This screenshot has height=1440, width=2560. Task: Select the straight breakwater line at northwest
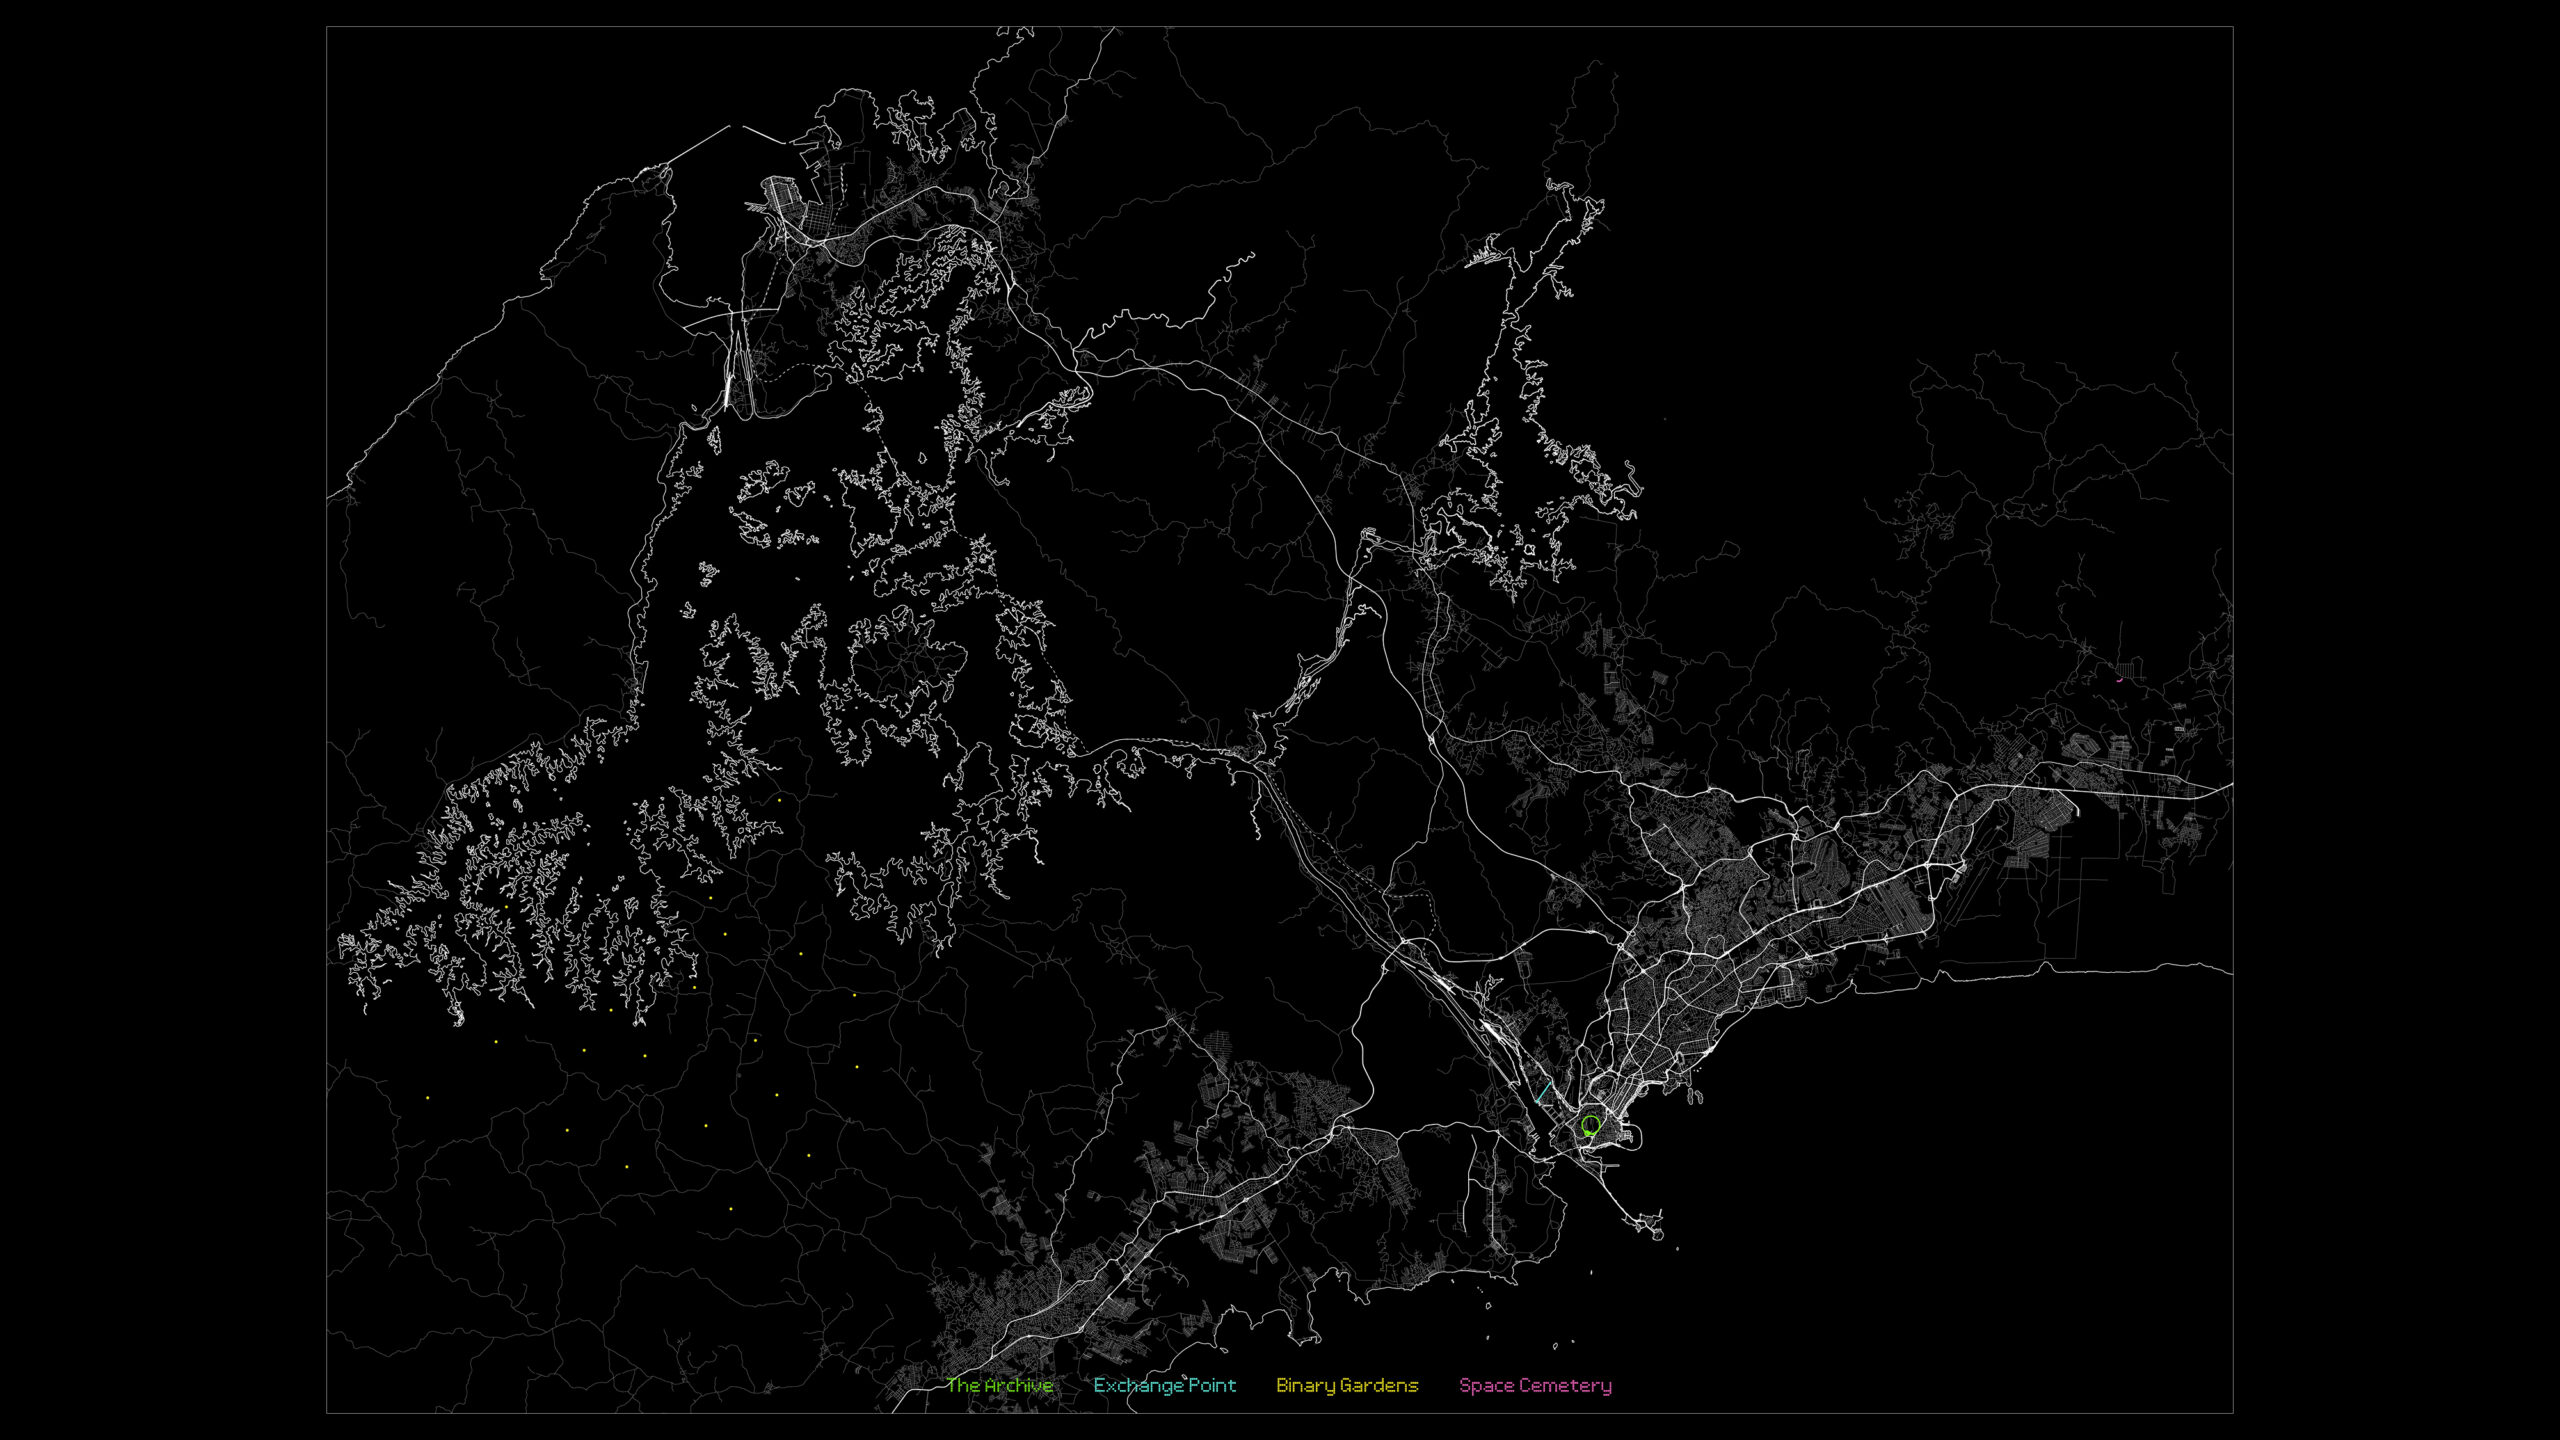pyautogui.click(x=700, y=143)
